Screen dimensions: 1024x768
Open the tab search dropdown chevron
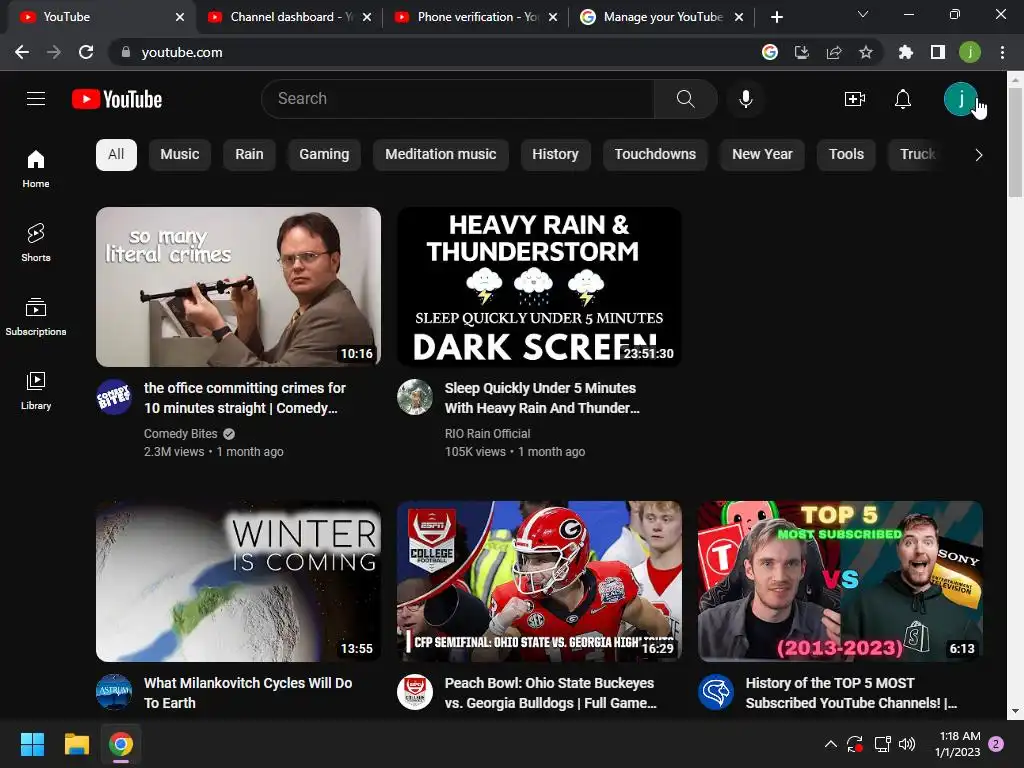tap(863, 14)
